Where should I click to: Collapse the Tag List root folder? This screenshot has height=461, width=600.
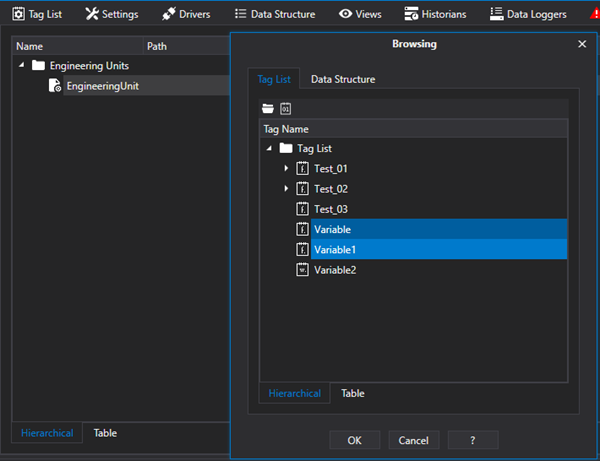tap(269, 148)
